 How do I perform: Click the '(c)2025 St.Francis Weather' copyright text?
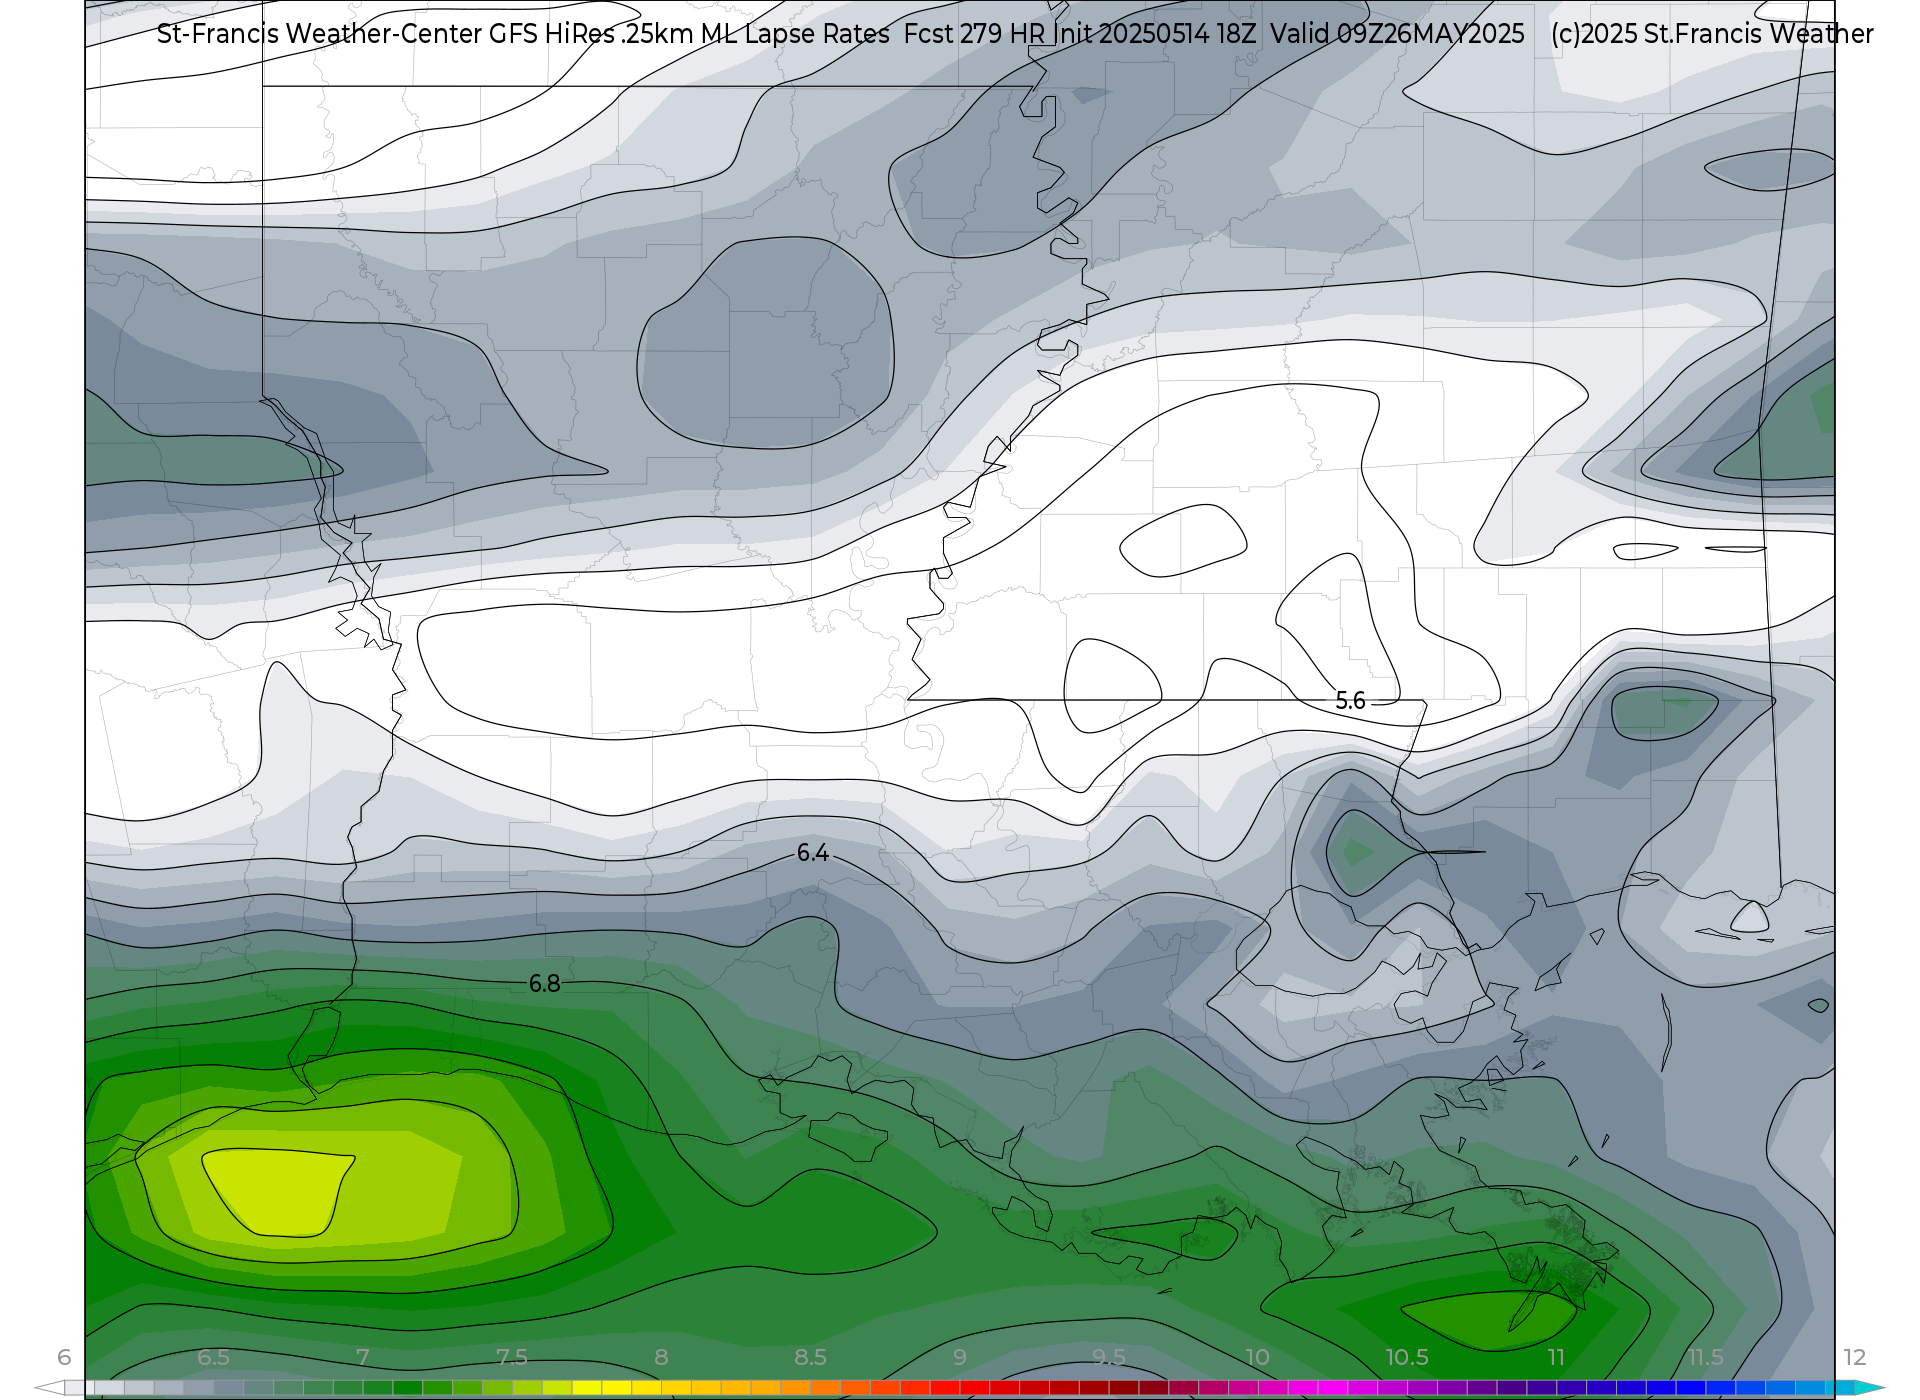[1712, 34]
